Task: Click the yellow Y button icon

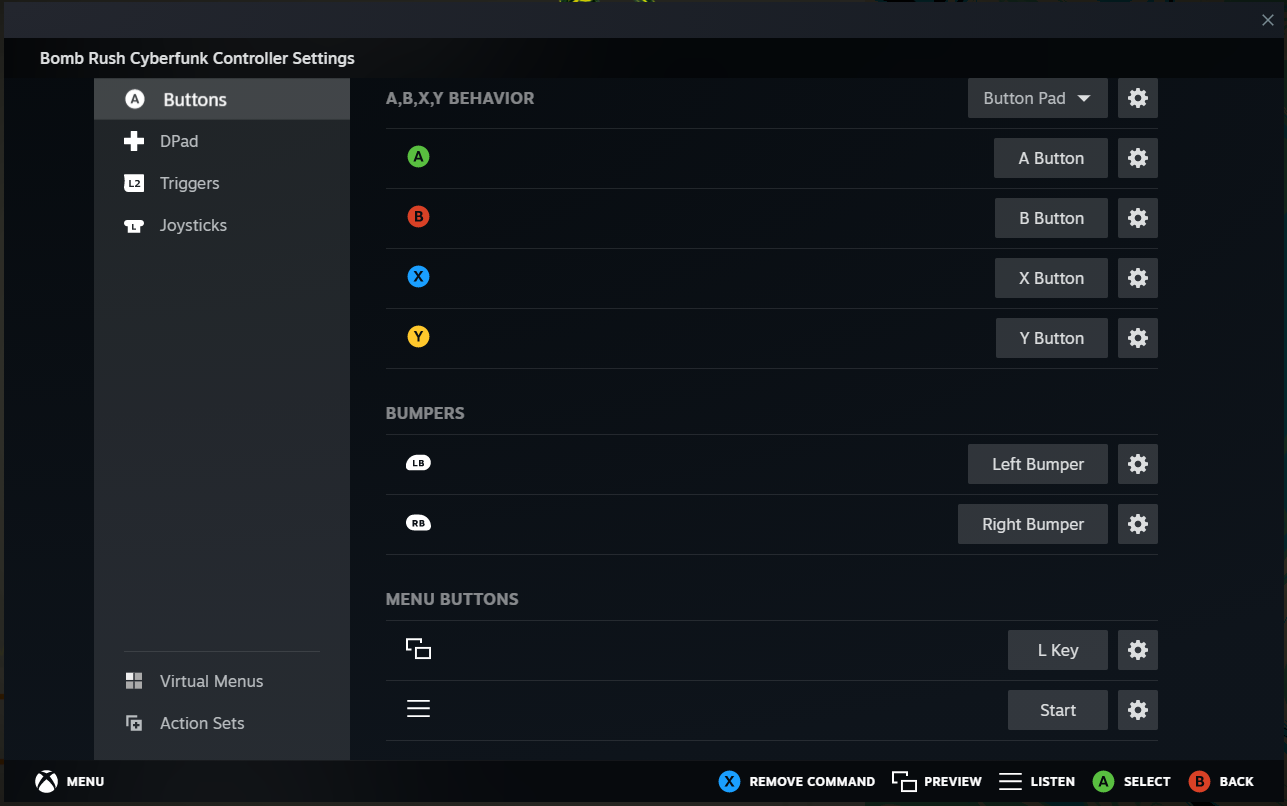Action: coord(418,337)
